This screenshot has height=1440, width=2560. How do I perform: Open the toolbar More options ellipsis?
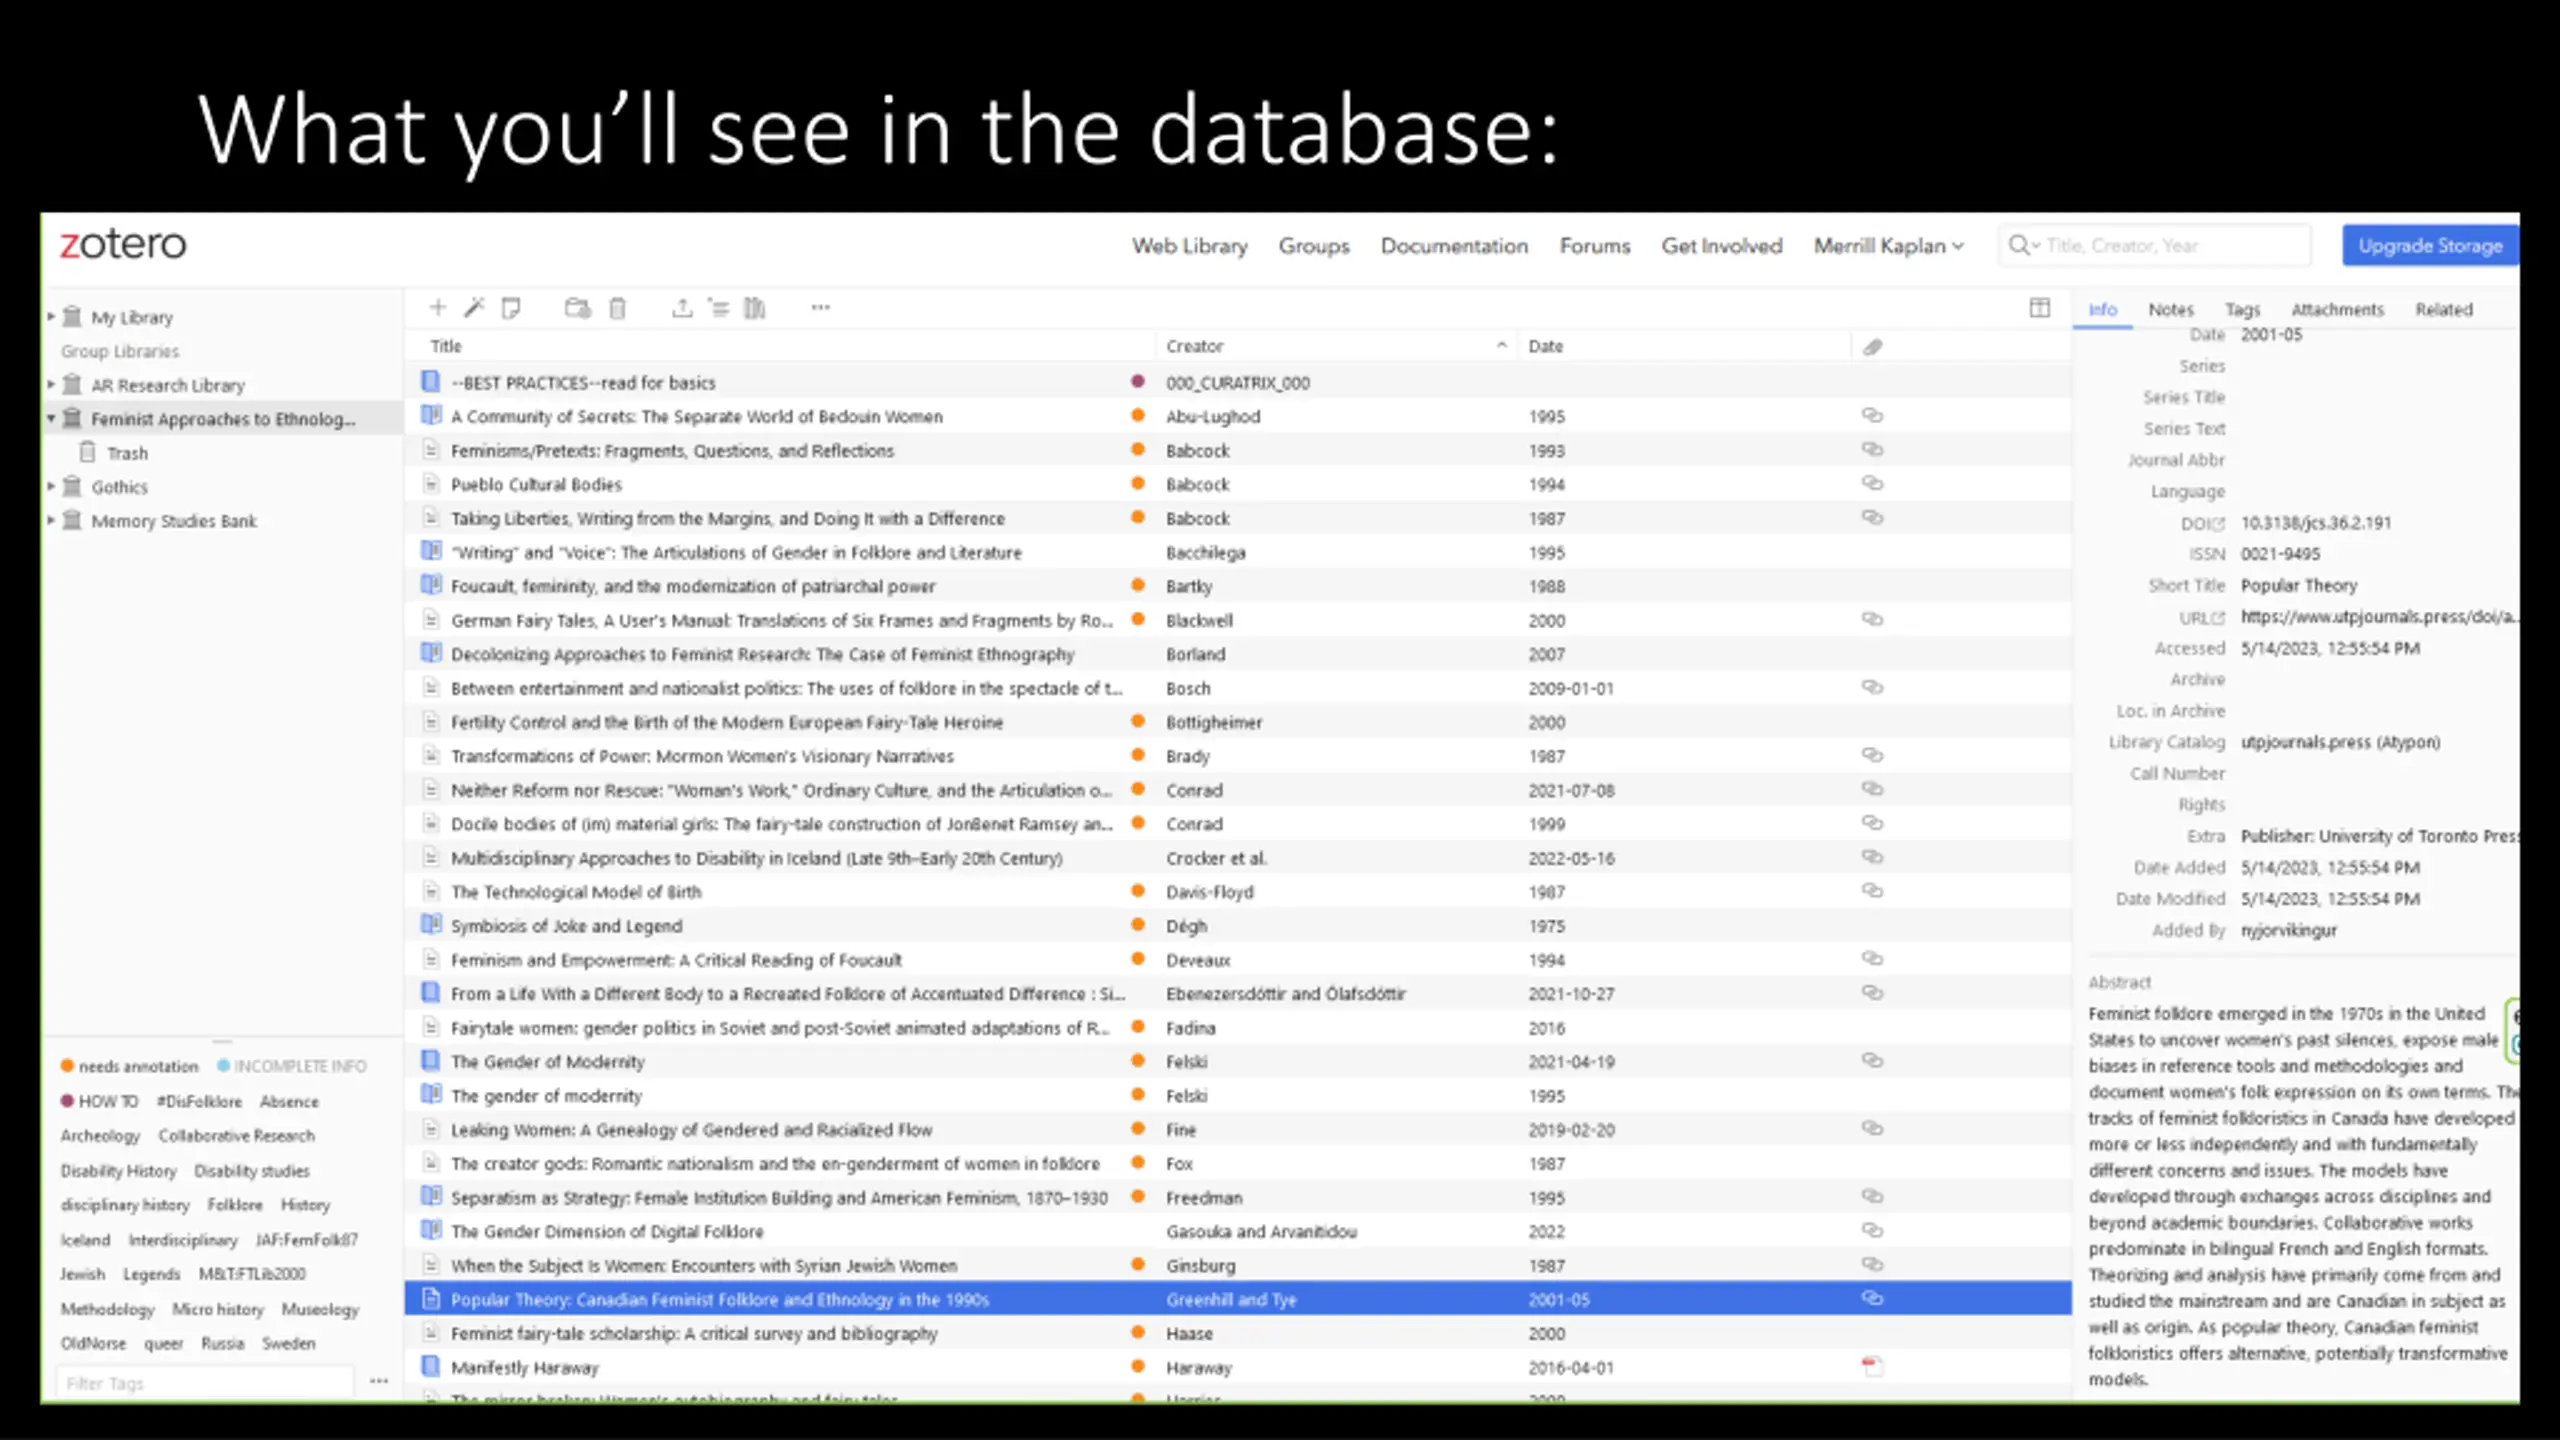click(821, 308)
